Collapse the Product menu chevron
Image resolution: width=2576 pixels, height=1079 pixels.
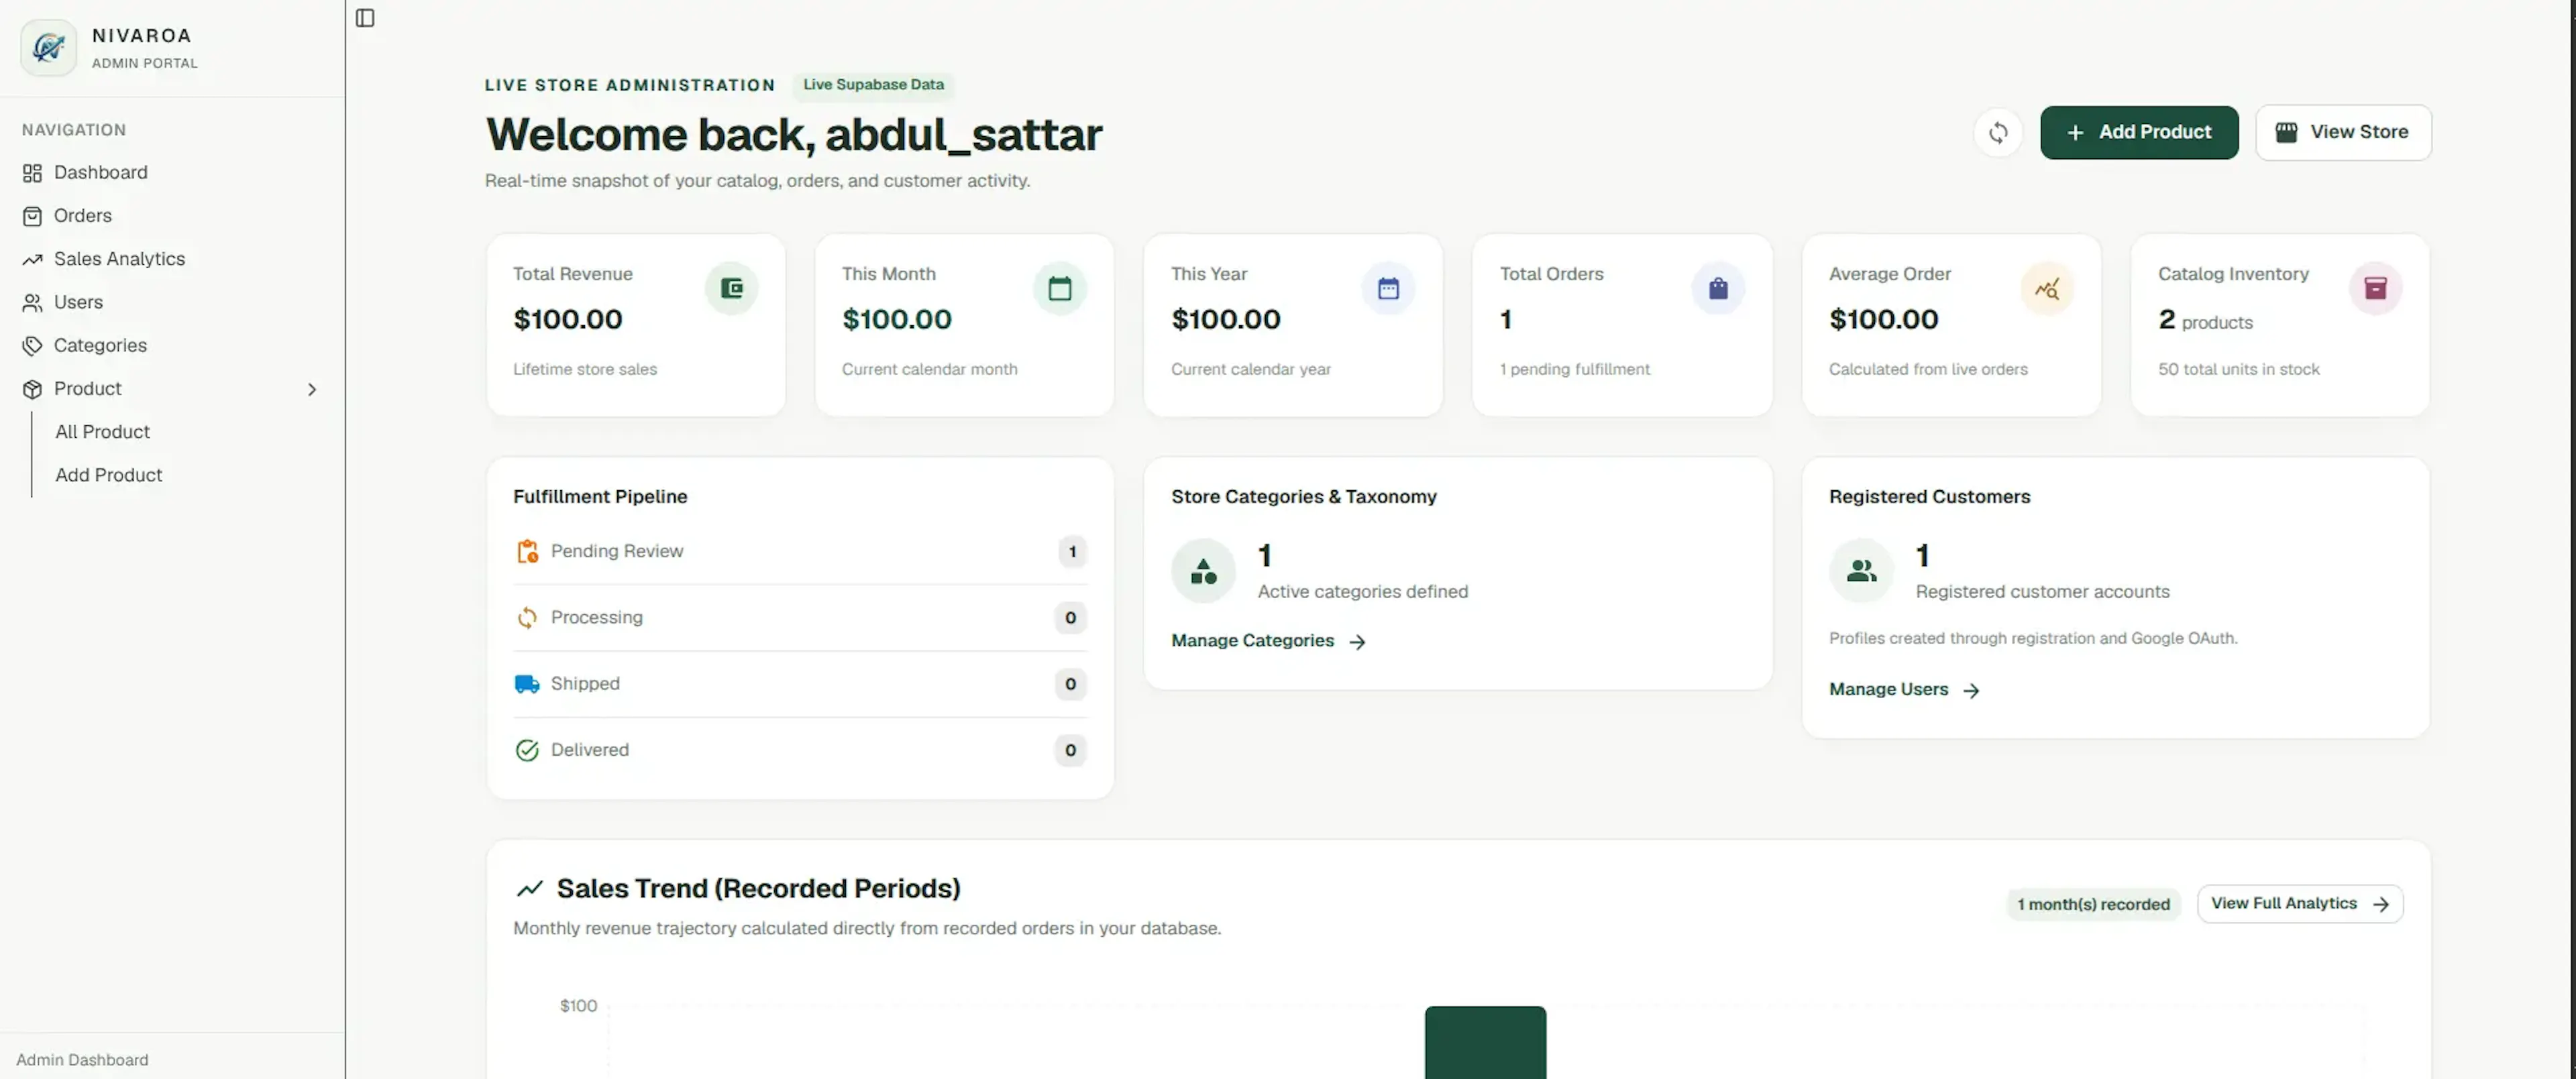[312, 389]
